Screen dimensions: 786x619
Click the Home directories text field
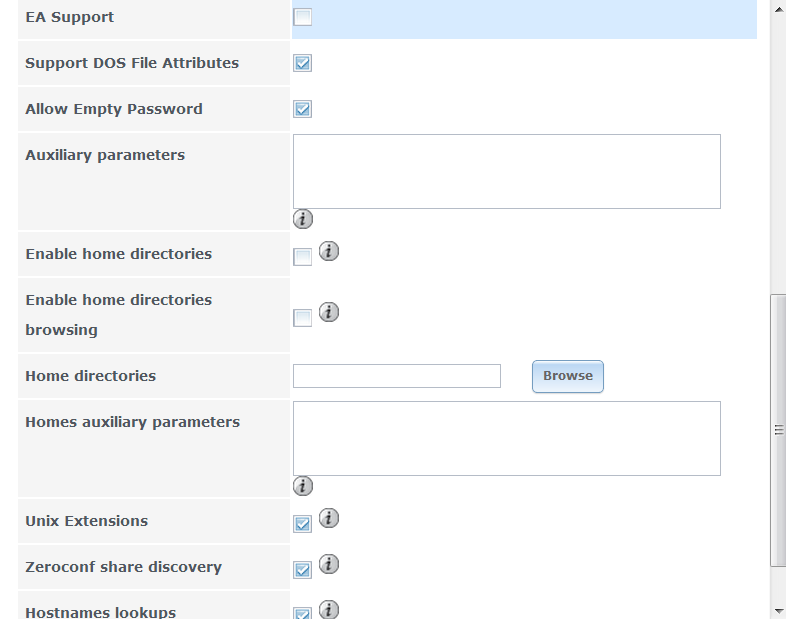tap(396, 376)
